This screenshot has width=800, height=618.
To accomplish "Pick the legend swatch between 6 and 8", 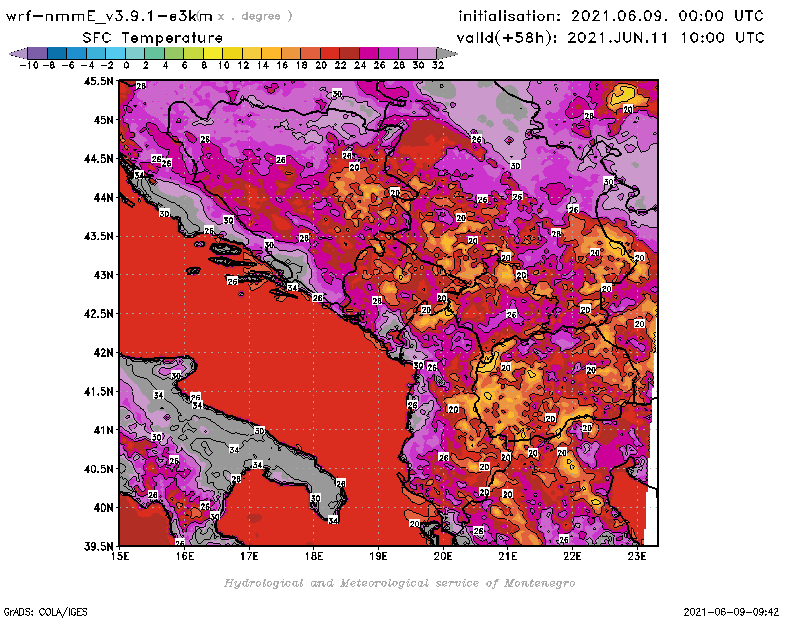I will [193, 53].
